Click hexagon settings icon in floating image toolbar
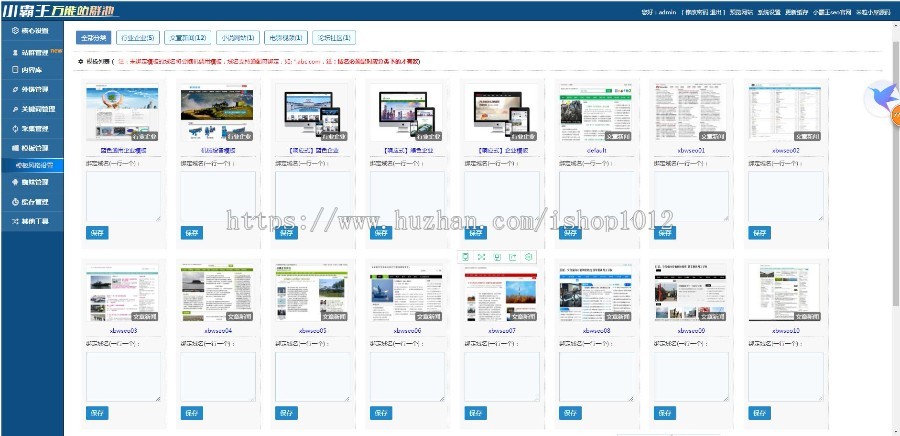The image size is (900, 436). click(x=529, y=257)
